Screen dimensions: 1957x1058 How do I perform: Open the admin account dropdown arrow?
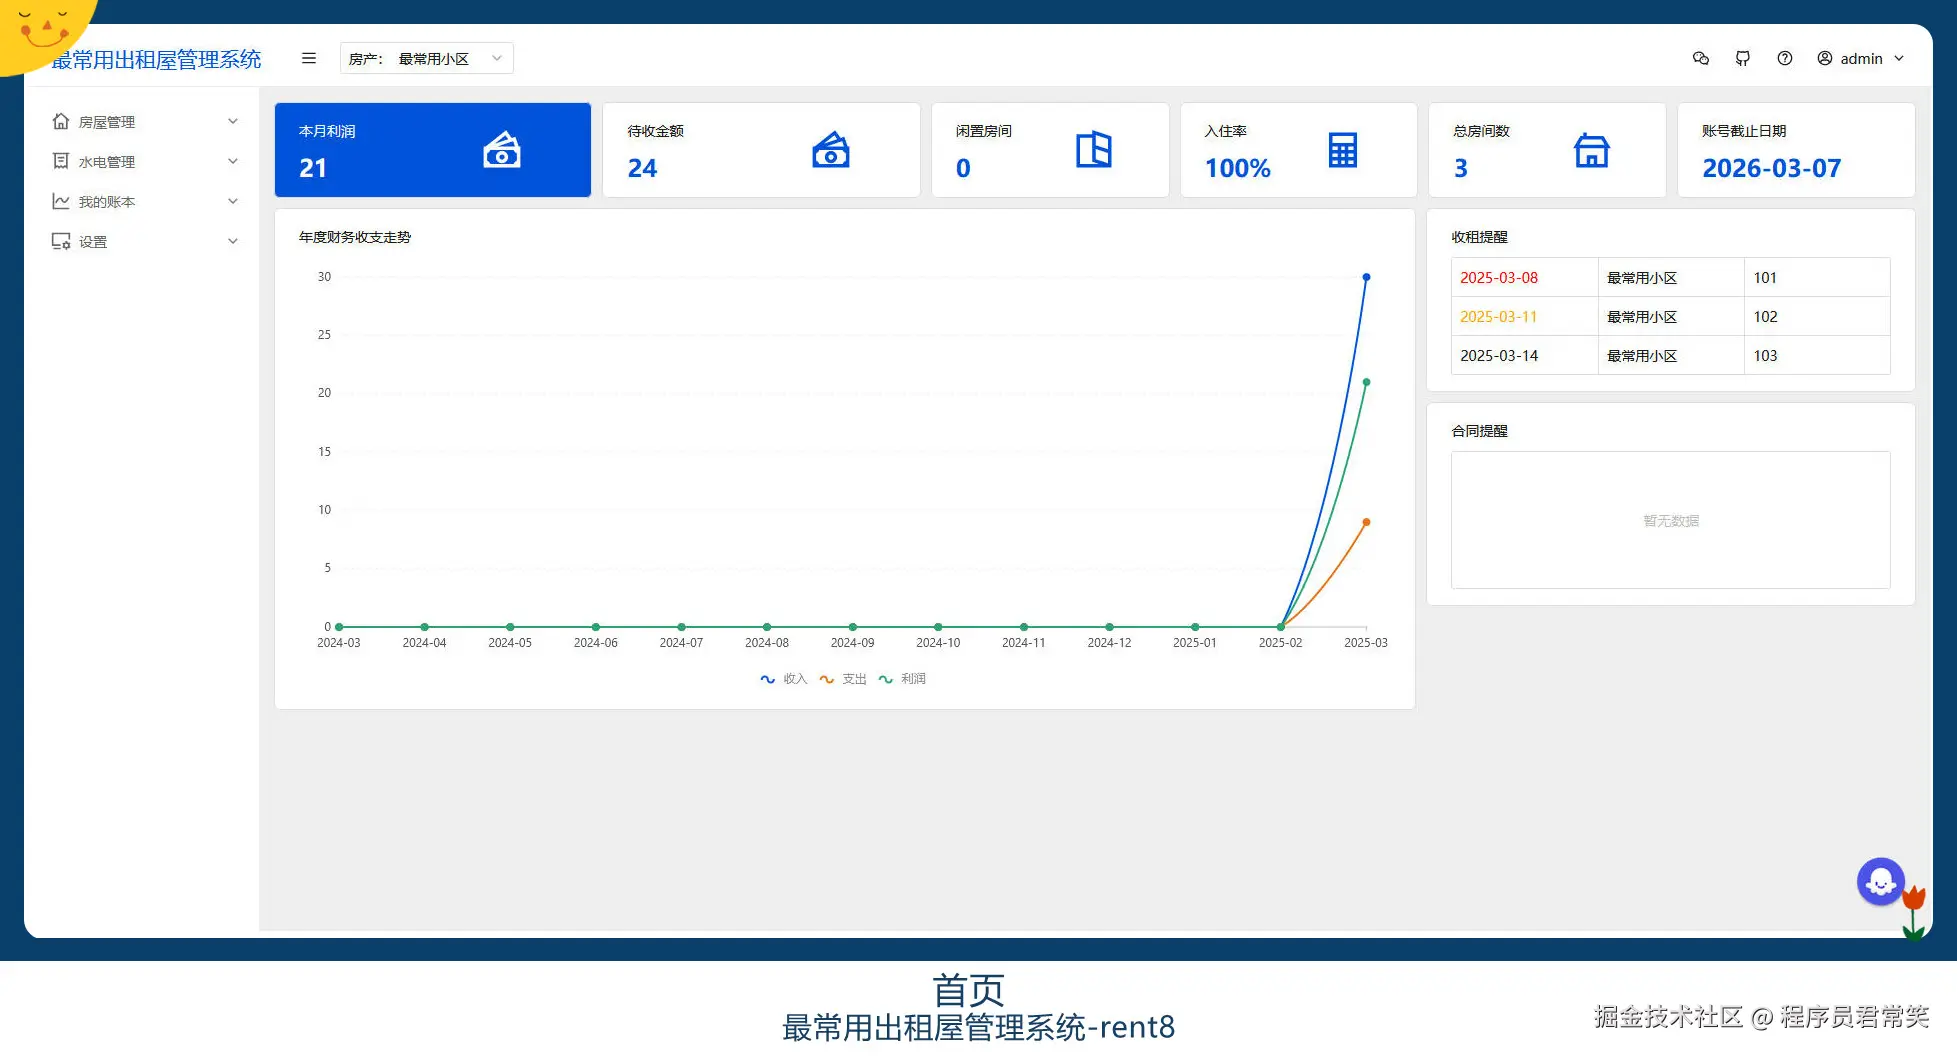[1899, 58]
